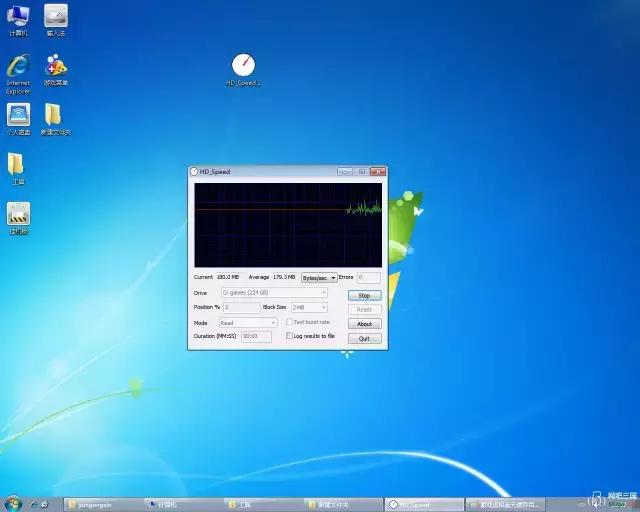The width and height of the screenshot is (640, 512).
Task: Switch to the HD_Speed taskbar button
Action: 424,504
